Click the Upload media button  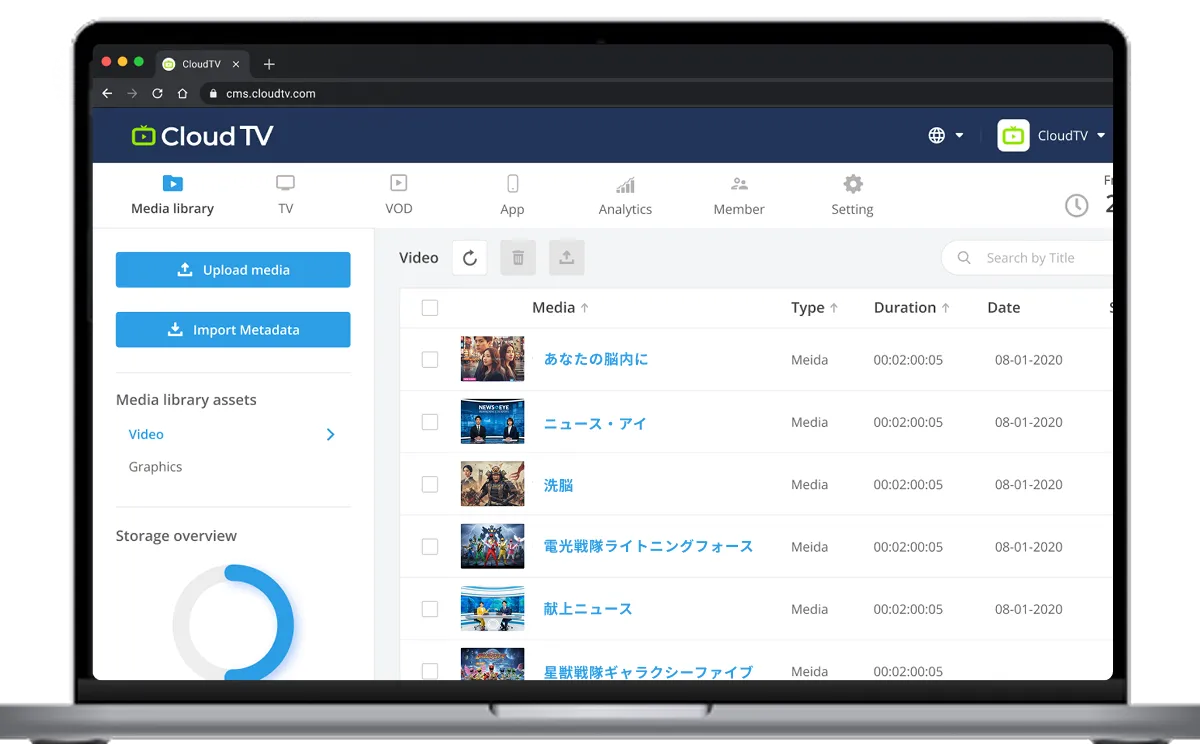(233, 270)
